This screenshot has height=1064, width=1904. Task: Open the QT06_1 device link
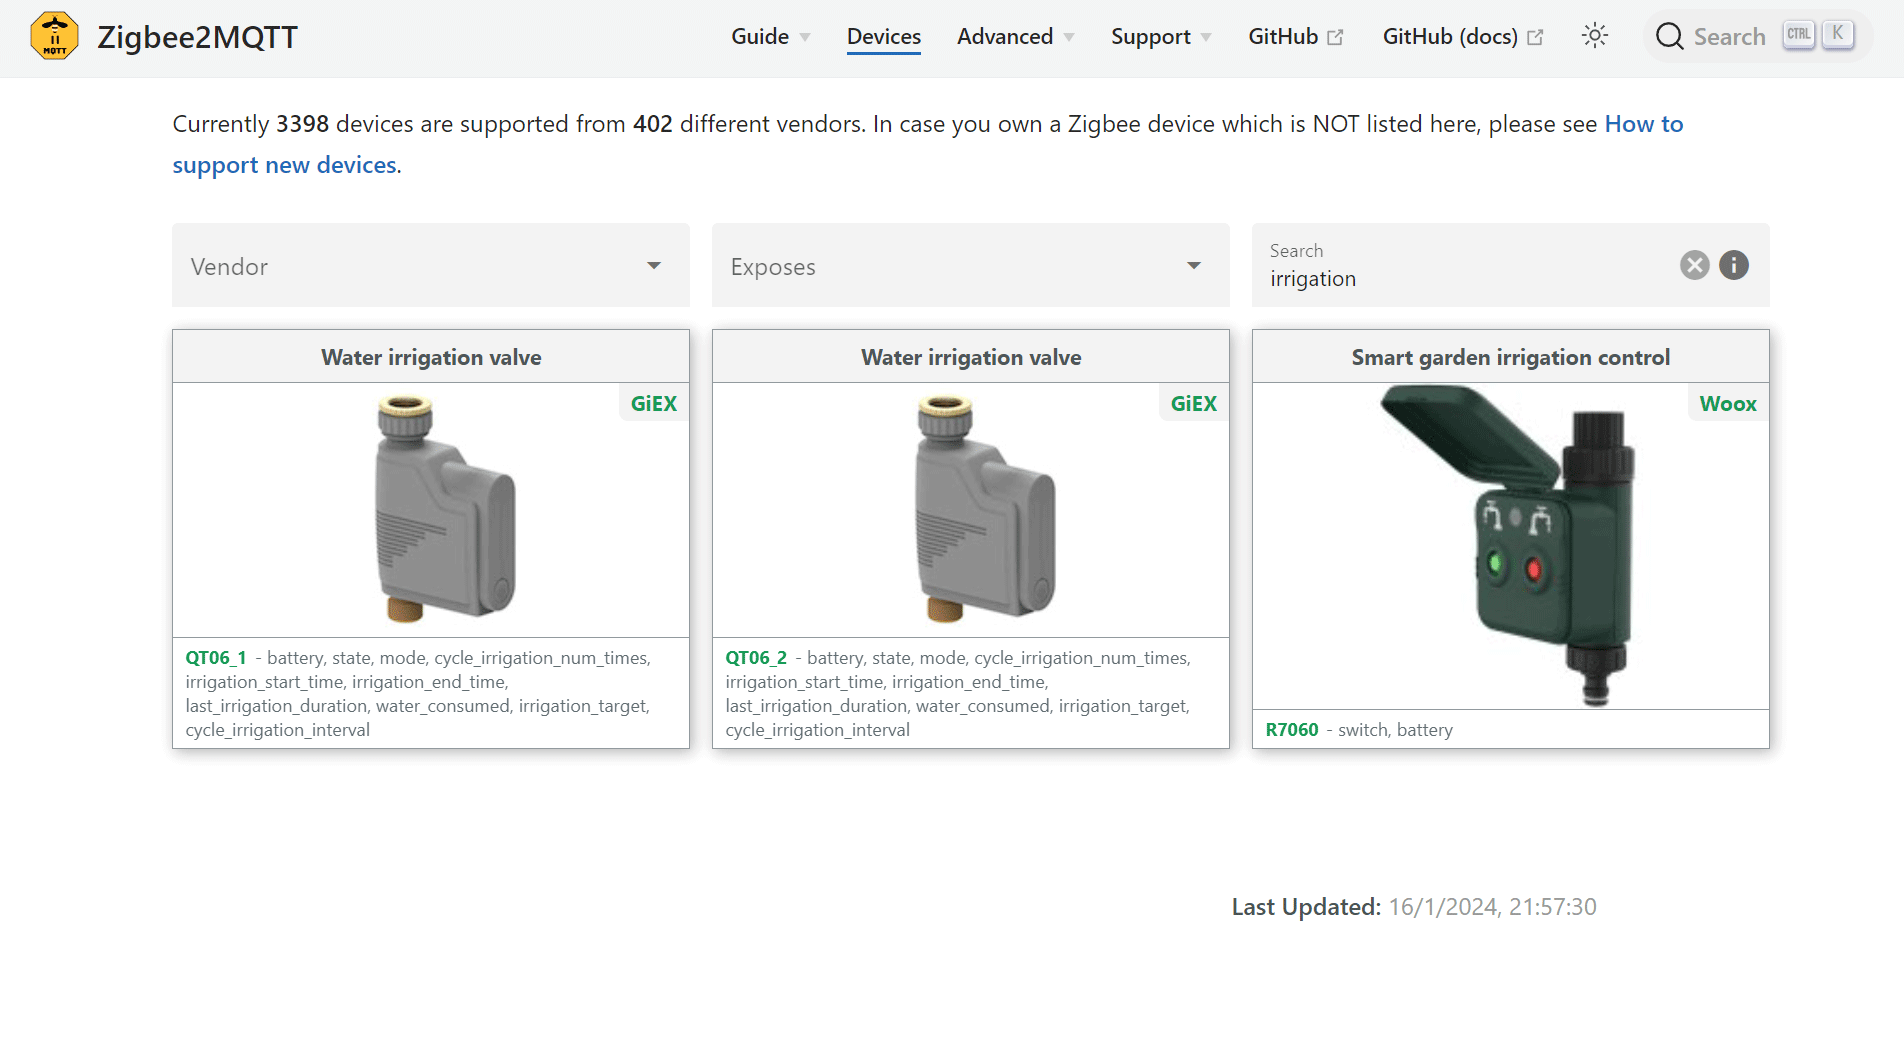click(x=216, y=658)
